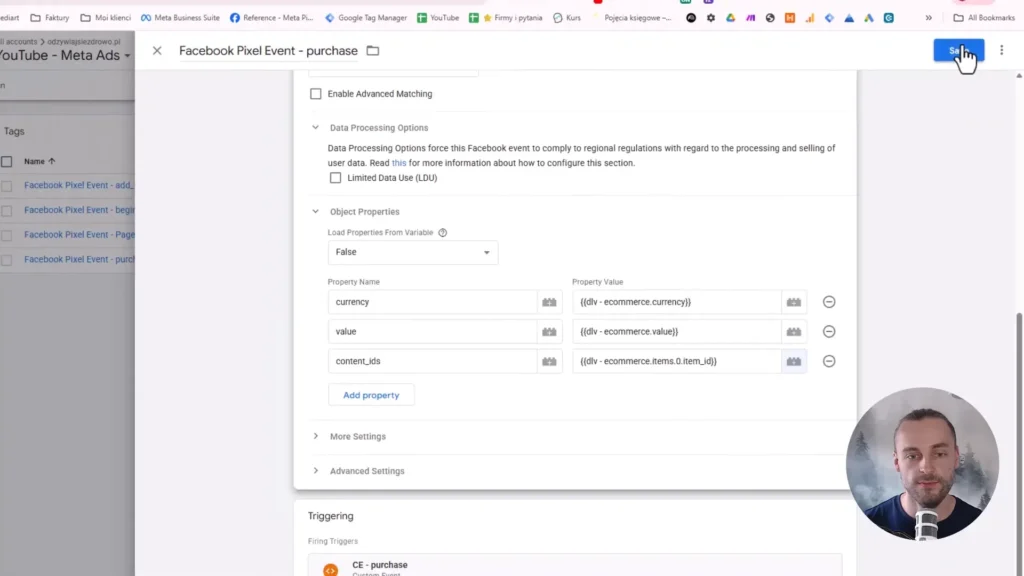Toggle the select-all checkbox in Tags header
The height and width of the screenshot is (576, 1024).
coord(7,161)
